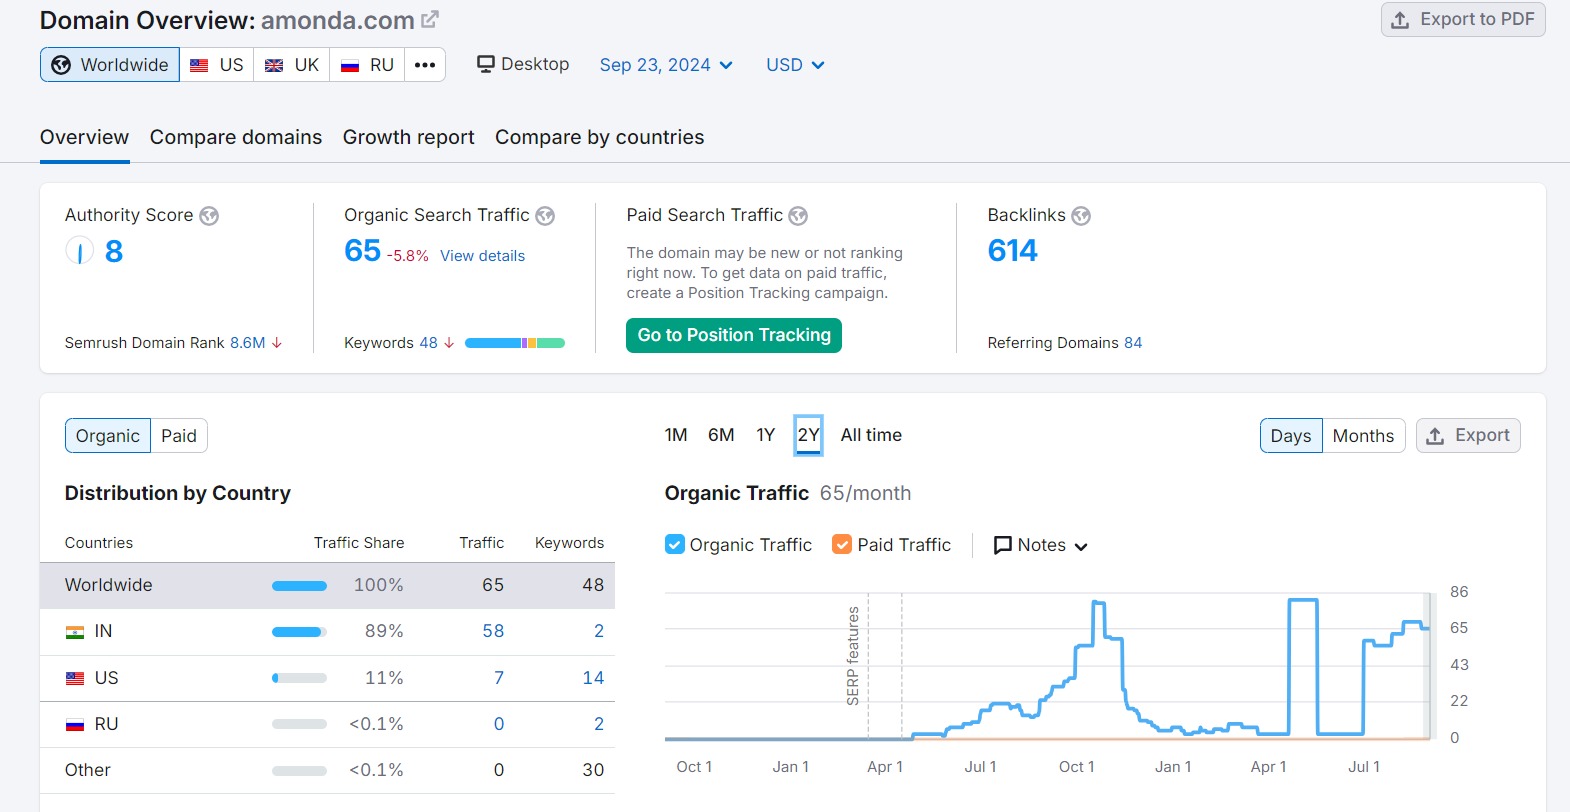
Task: Click the Worldwide globe icon
Action: pyautogui.click(x=61, y=65)
